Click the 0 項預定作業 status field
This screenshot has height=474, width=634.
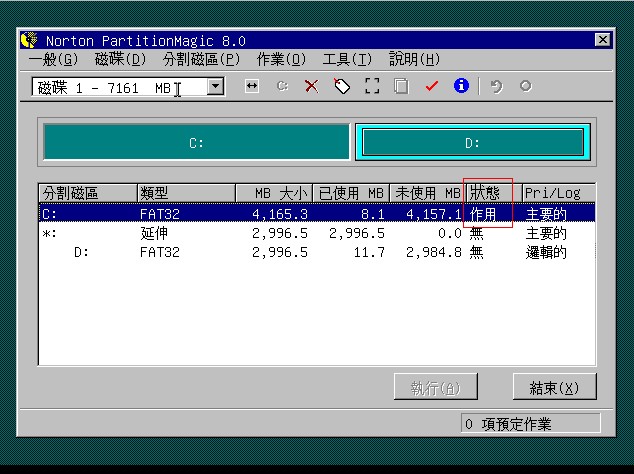(530, 423)
